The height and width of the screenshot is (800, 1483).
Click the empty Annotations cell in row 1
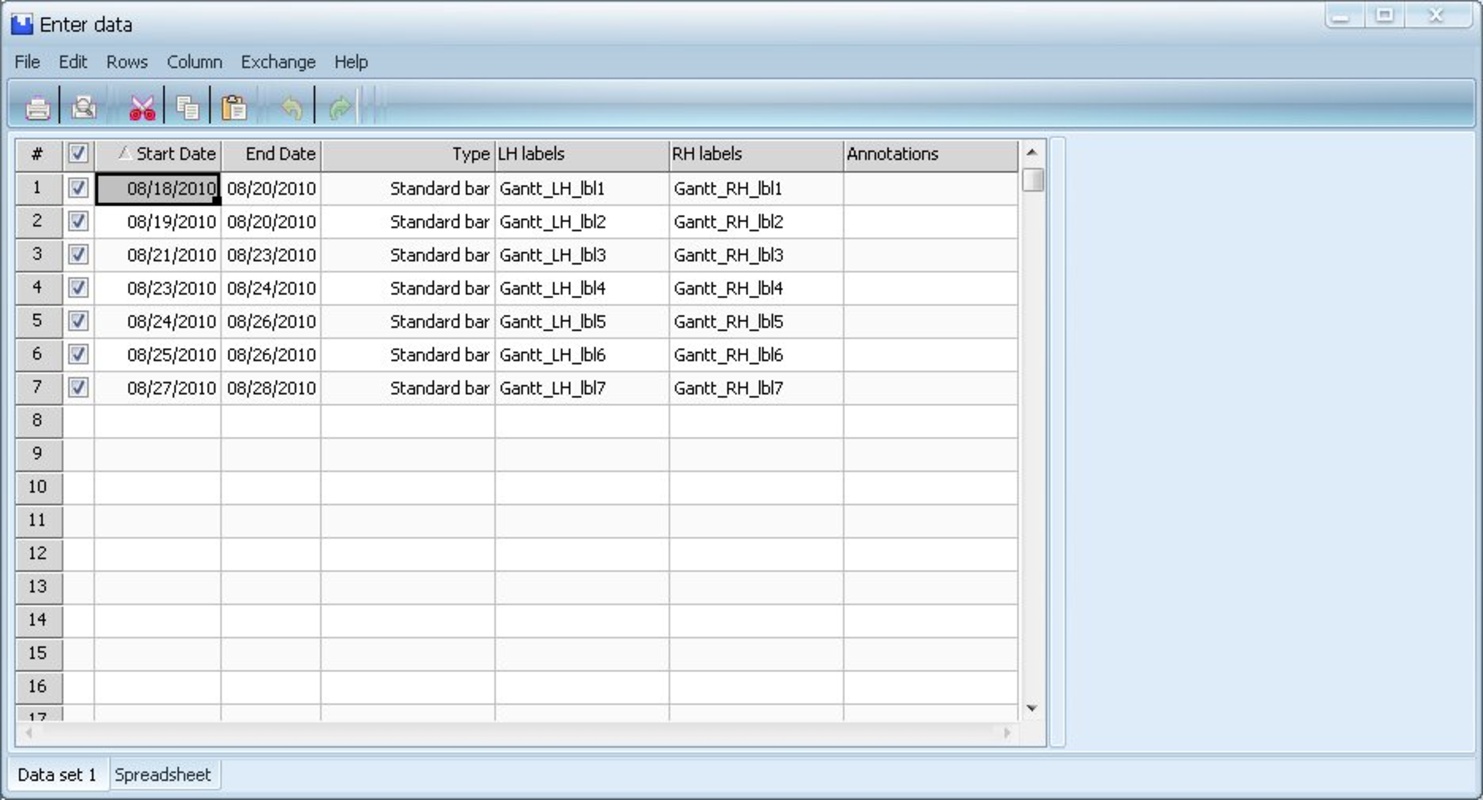(930, 188)
